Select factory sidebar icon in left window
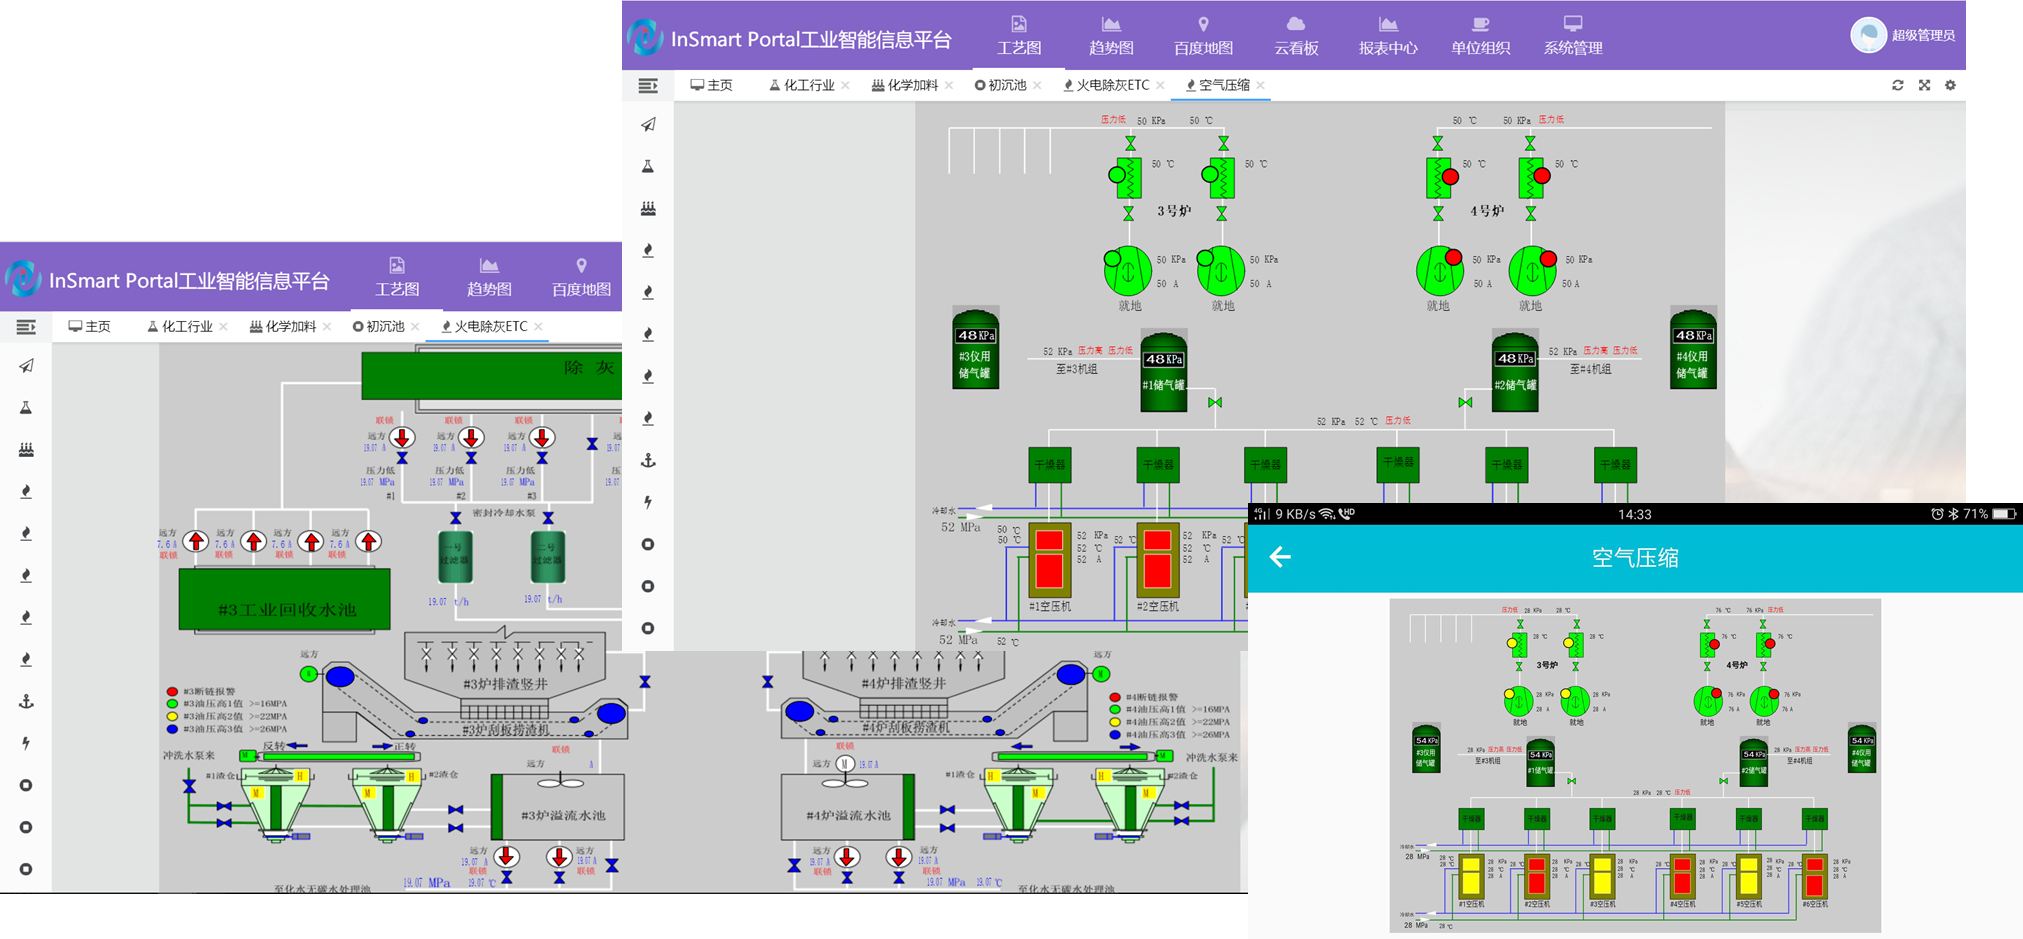2023x939 pixels. click(26, 450)
